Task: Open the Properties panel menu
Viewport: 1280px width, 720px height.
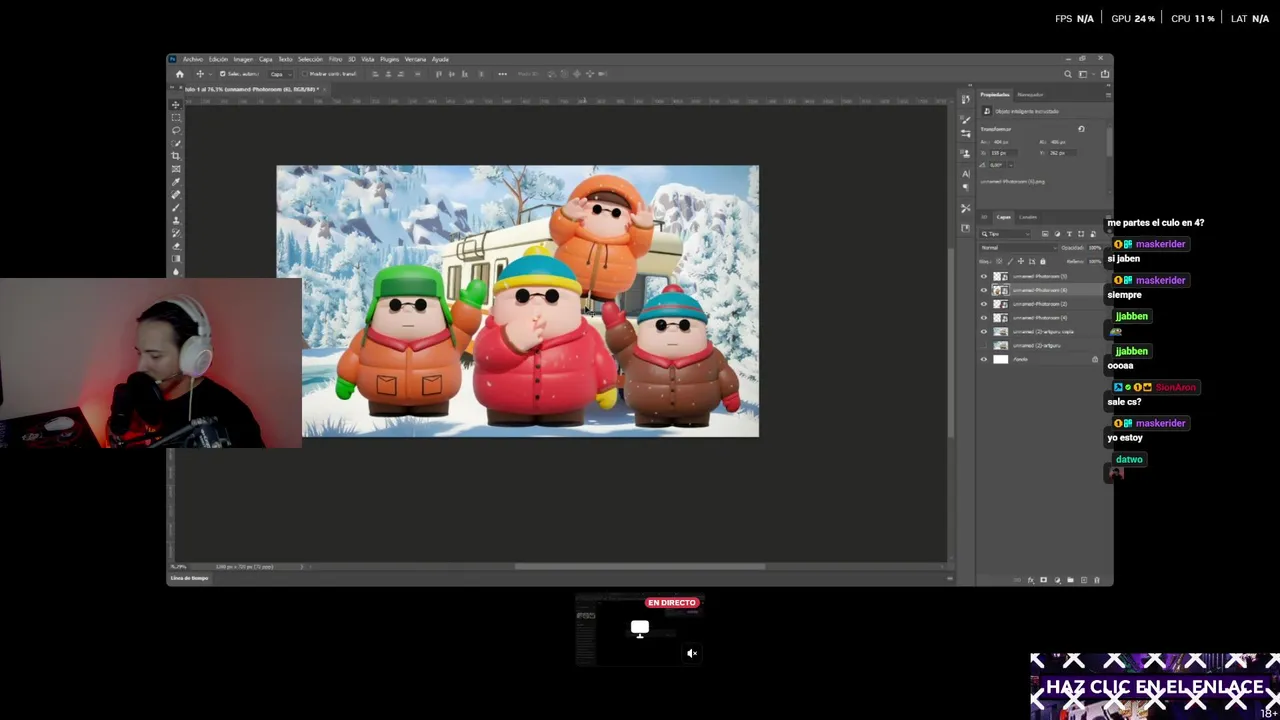Action: pyautogui.click(x=1108, y=95)
